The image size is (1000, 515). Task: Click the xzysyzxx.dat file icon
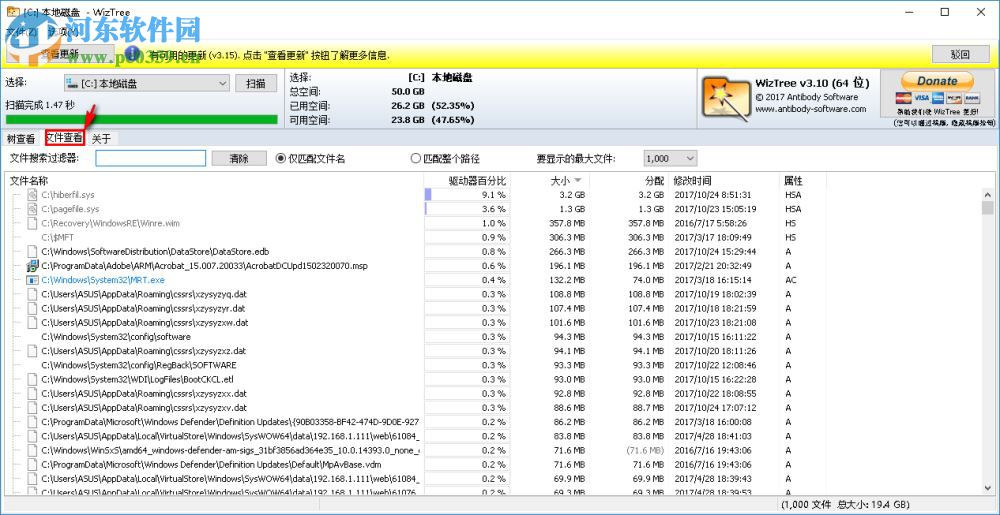(32, 394)
